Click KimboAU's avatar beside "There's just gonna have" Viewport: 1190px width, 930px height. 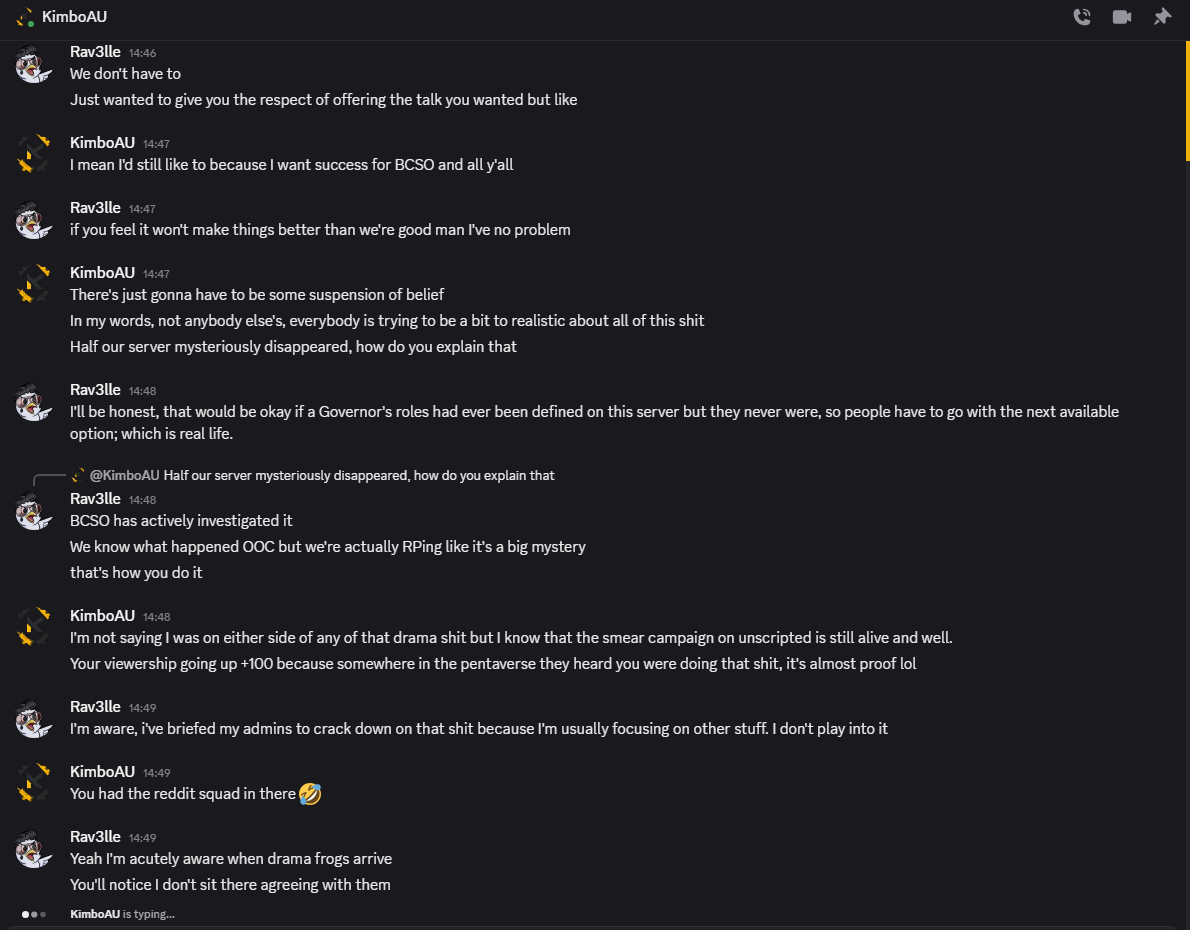[34, 285]
